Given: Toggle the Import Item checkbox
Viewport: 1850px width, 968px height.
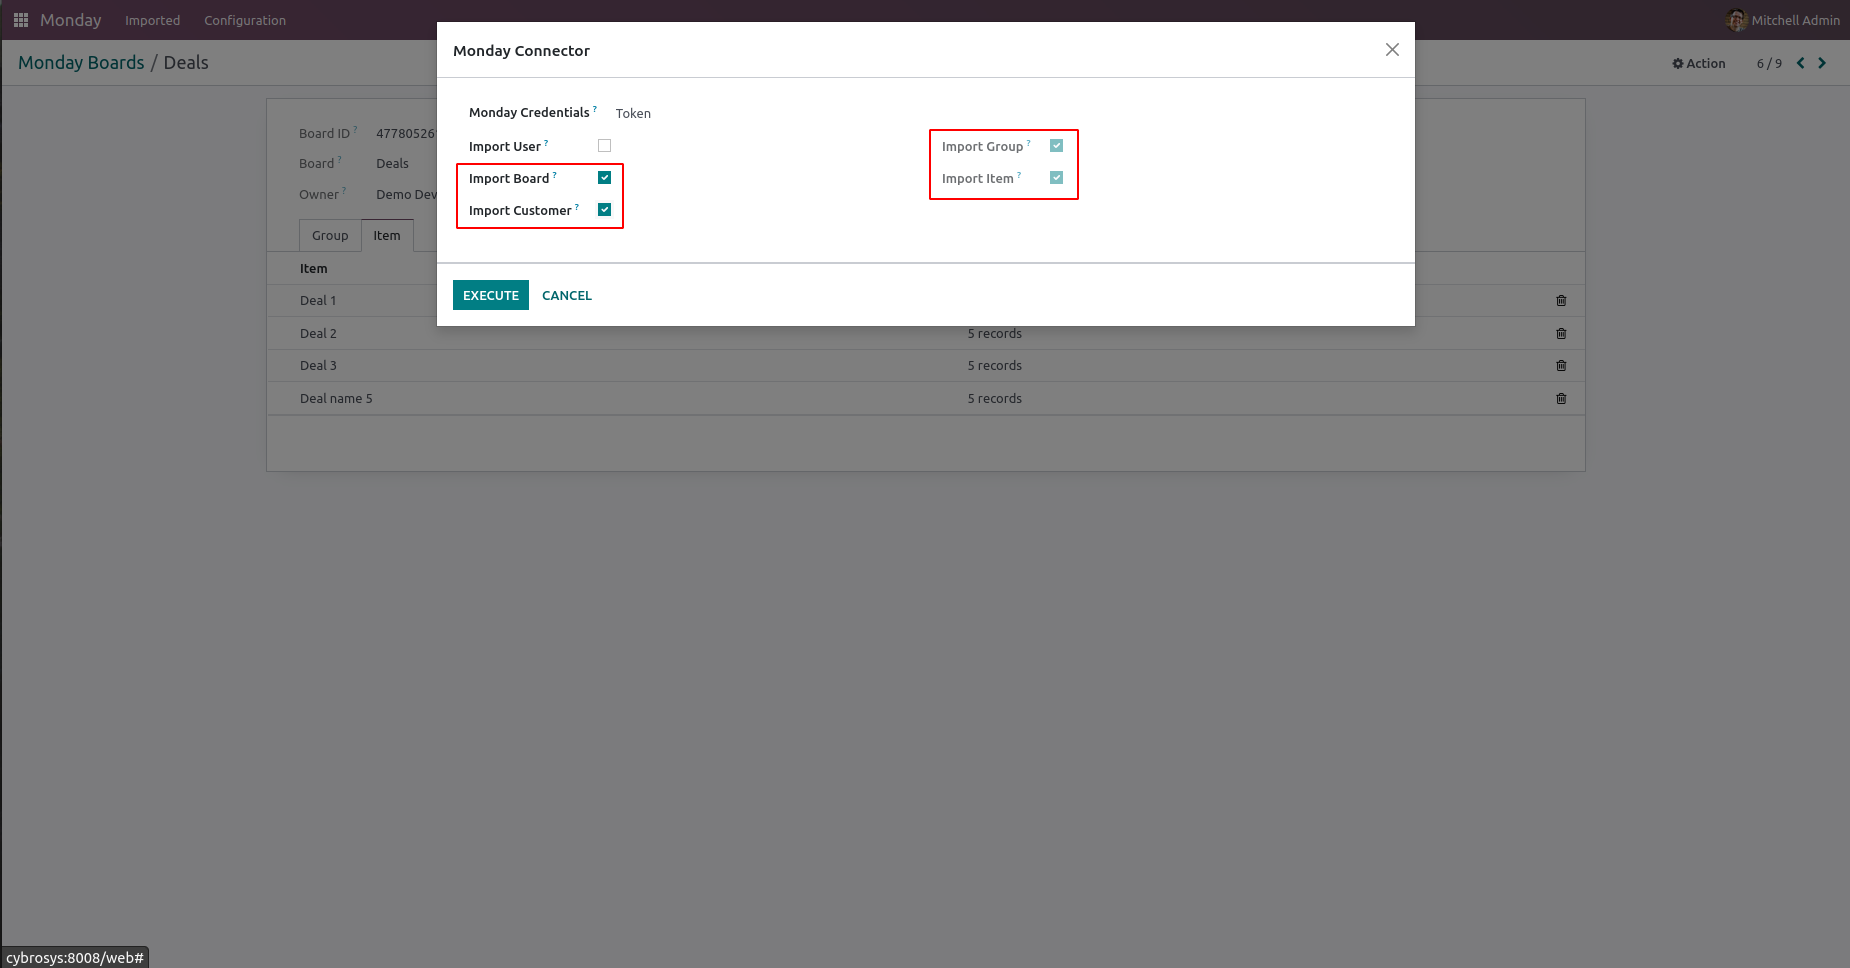Looking at the screenshot, I should [1056, 178].
